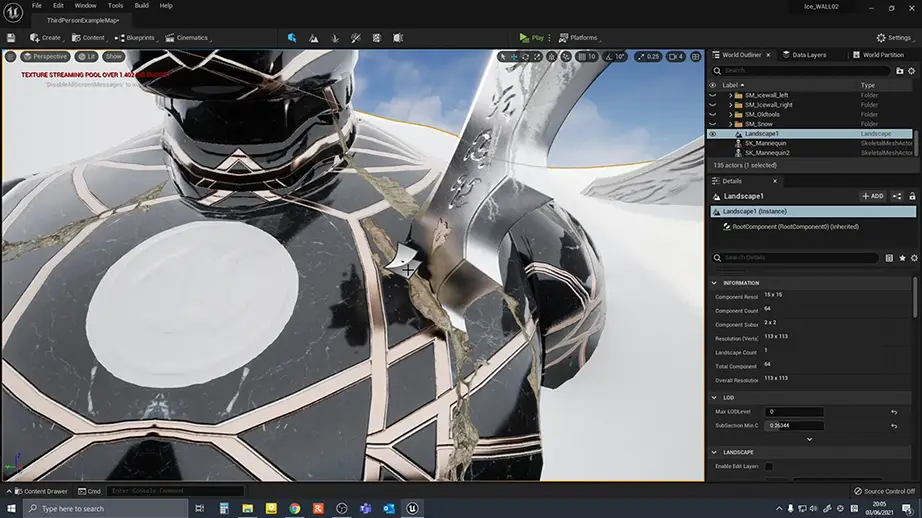Click the Max LODLevel value field

(795, 412)
